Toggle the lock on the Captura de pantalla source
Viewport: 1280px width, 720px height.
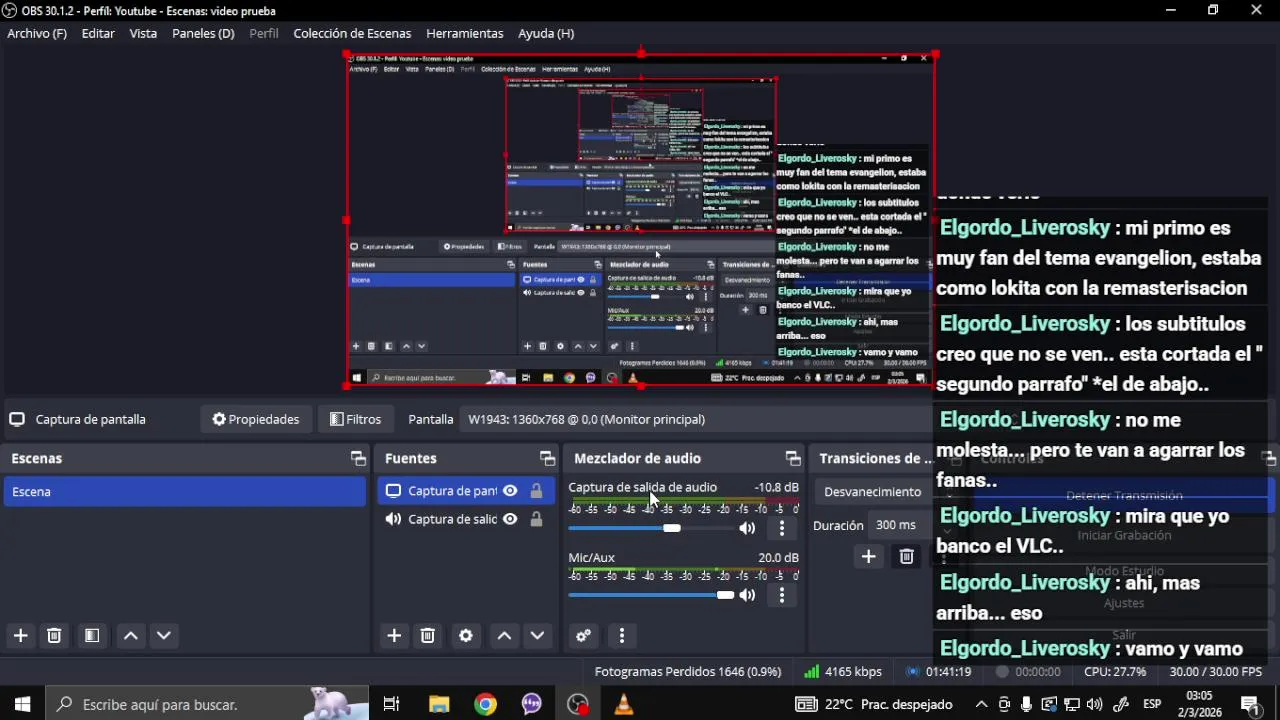536,490
